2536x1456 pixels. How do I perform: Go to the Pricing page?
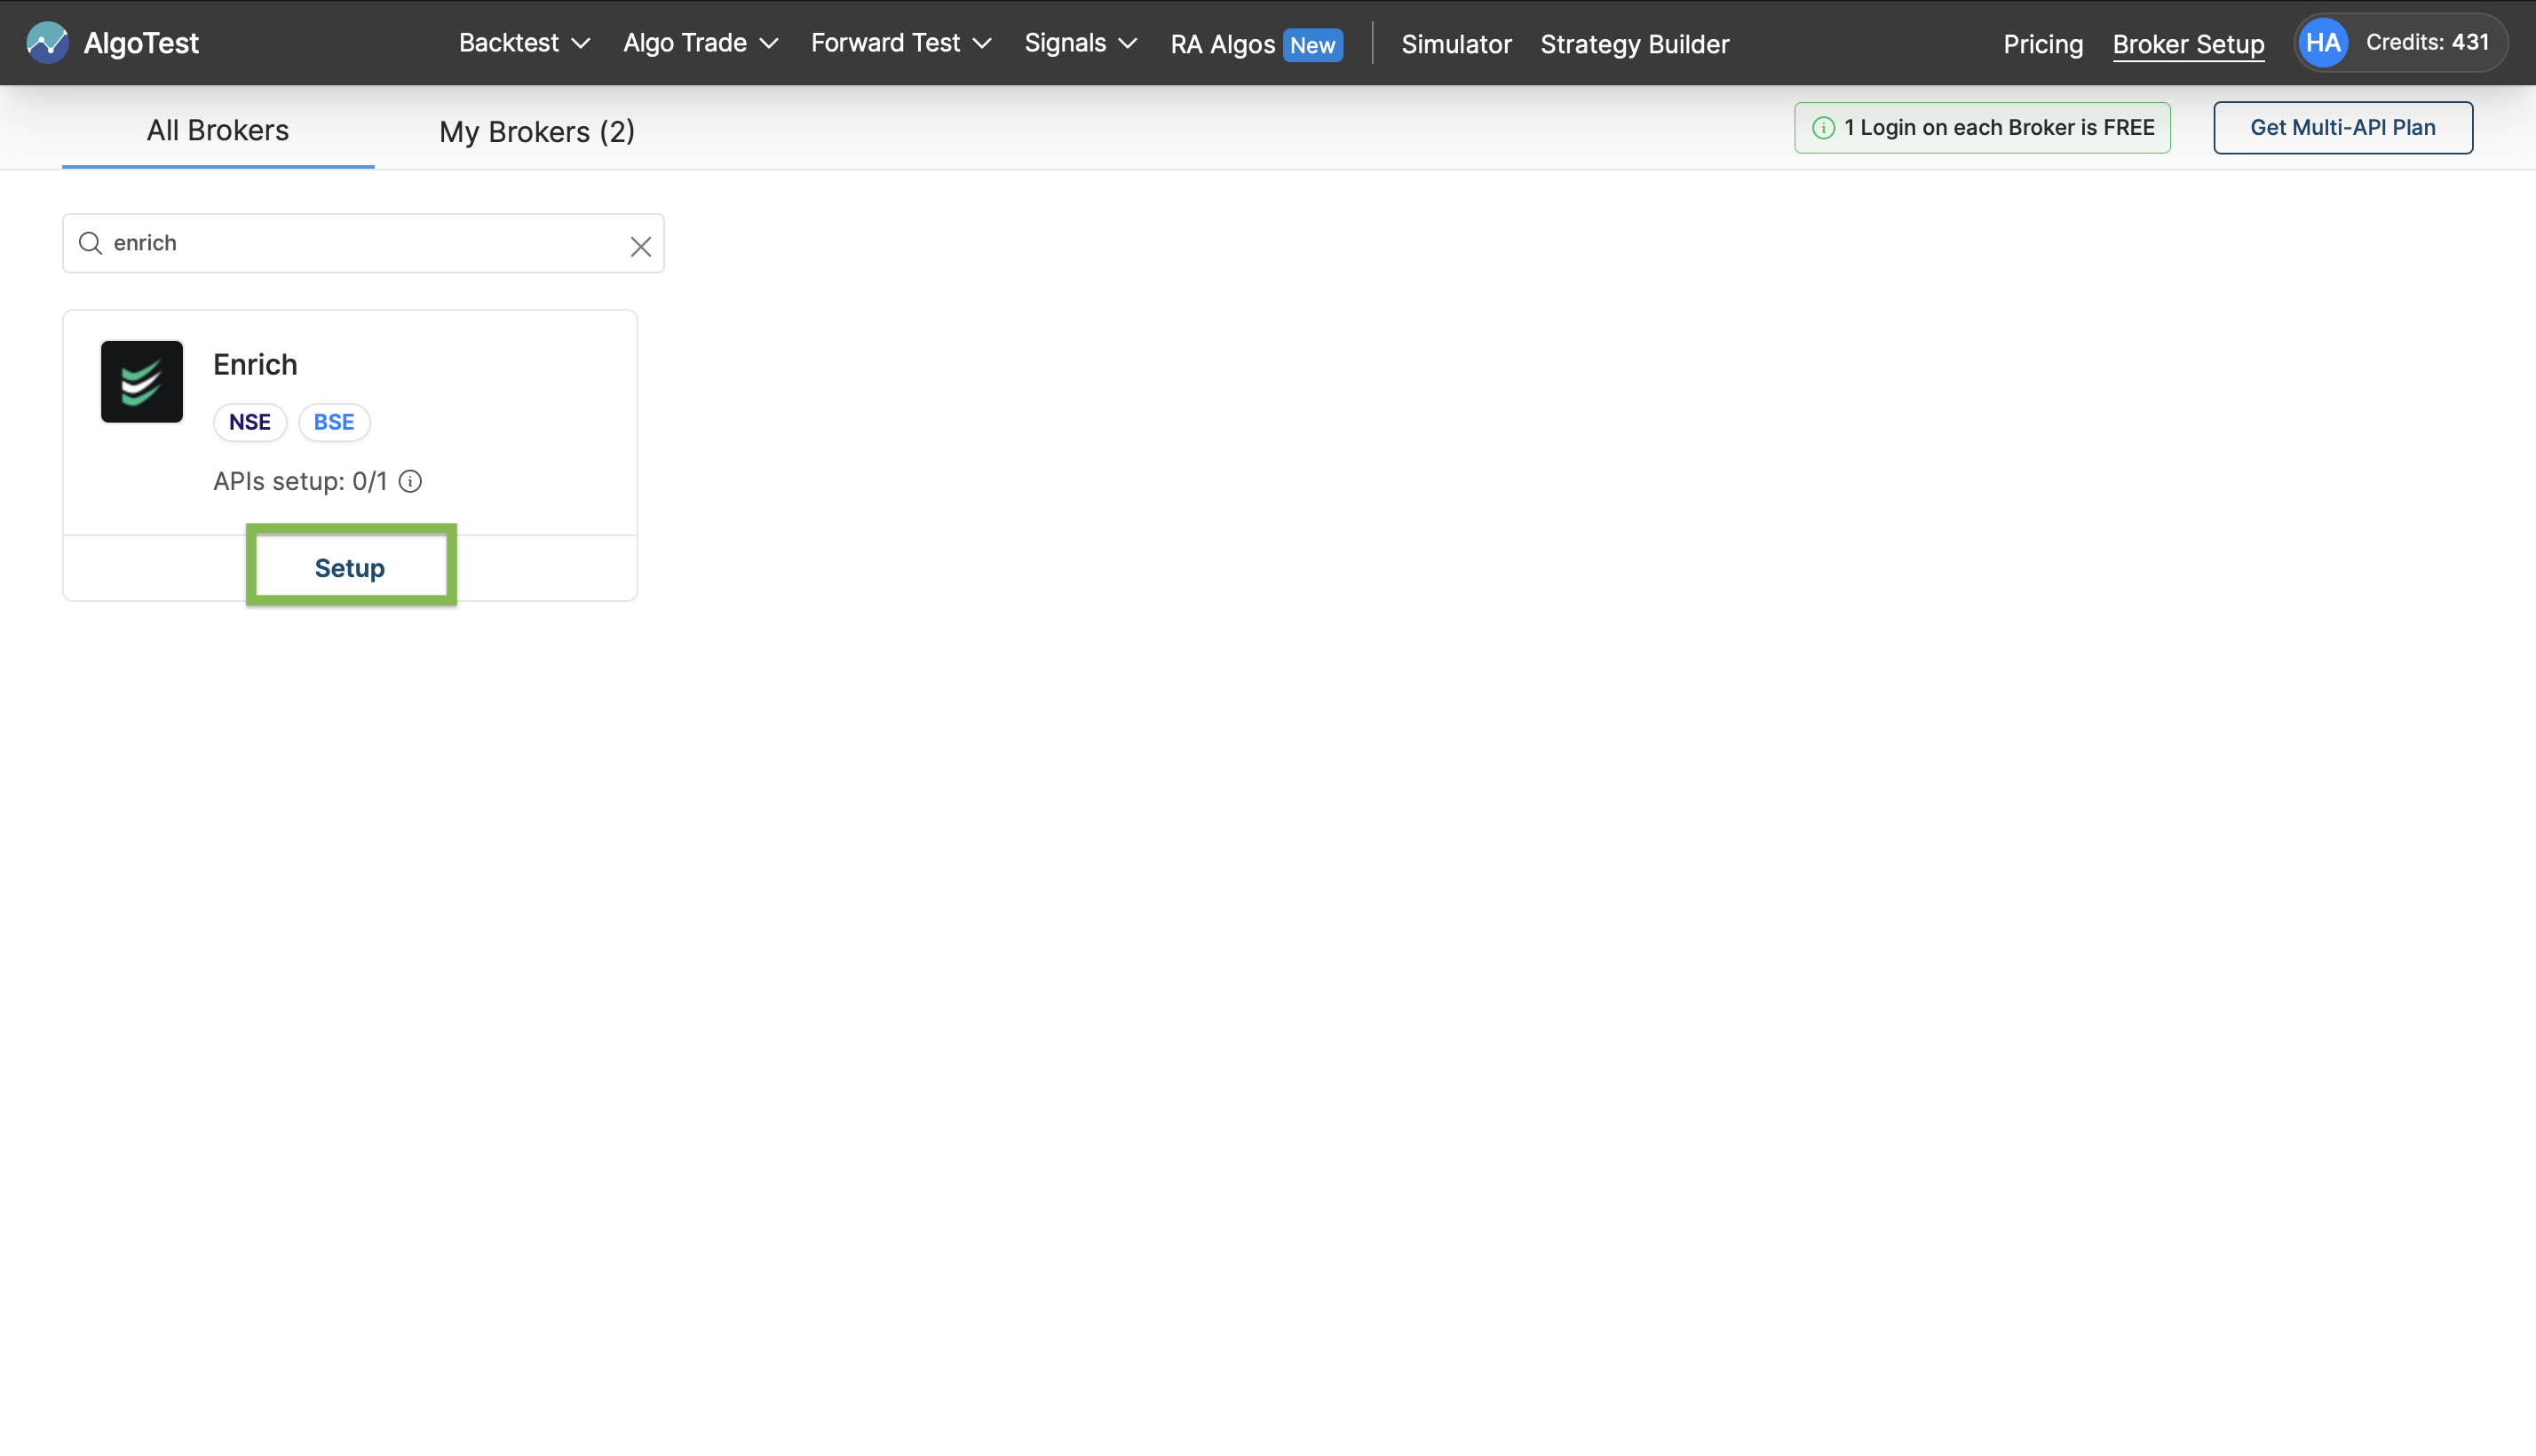coord(2042,44)
